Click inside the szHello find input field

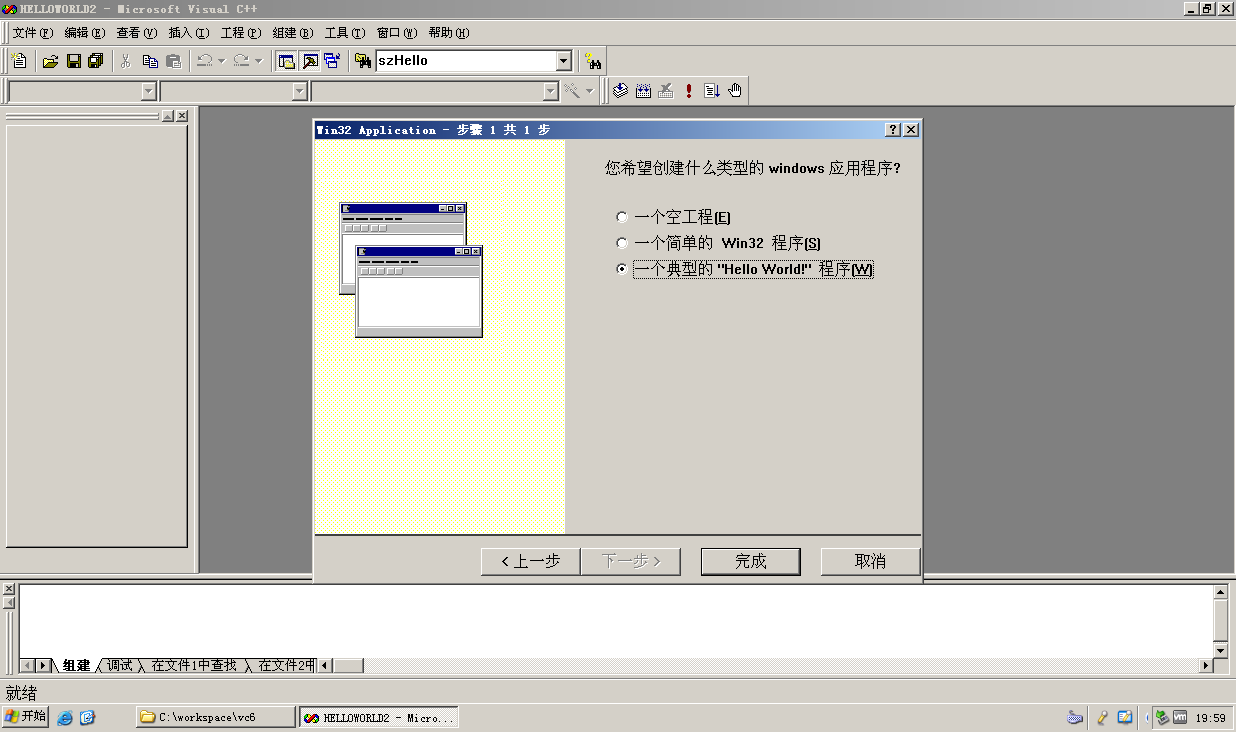tap(465, 61)
